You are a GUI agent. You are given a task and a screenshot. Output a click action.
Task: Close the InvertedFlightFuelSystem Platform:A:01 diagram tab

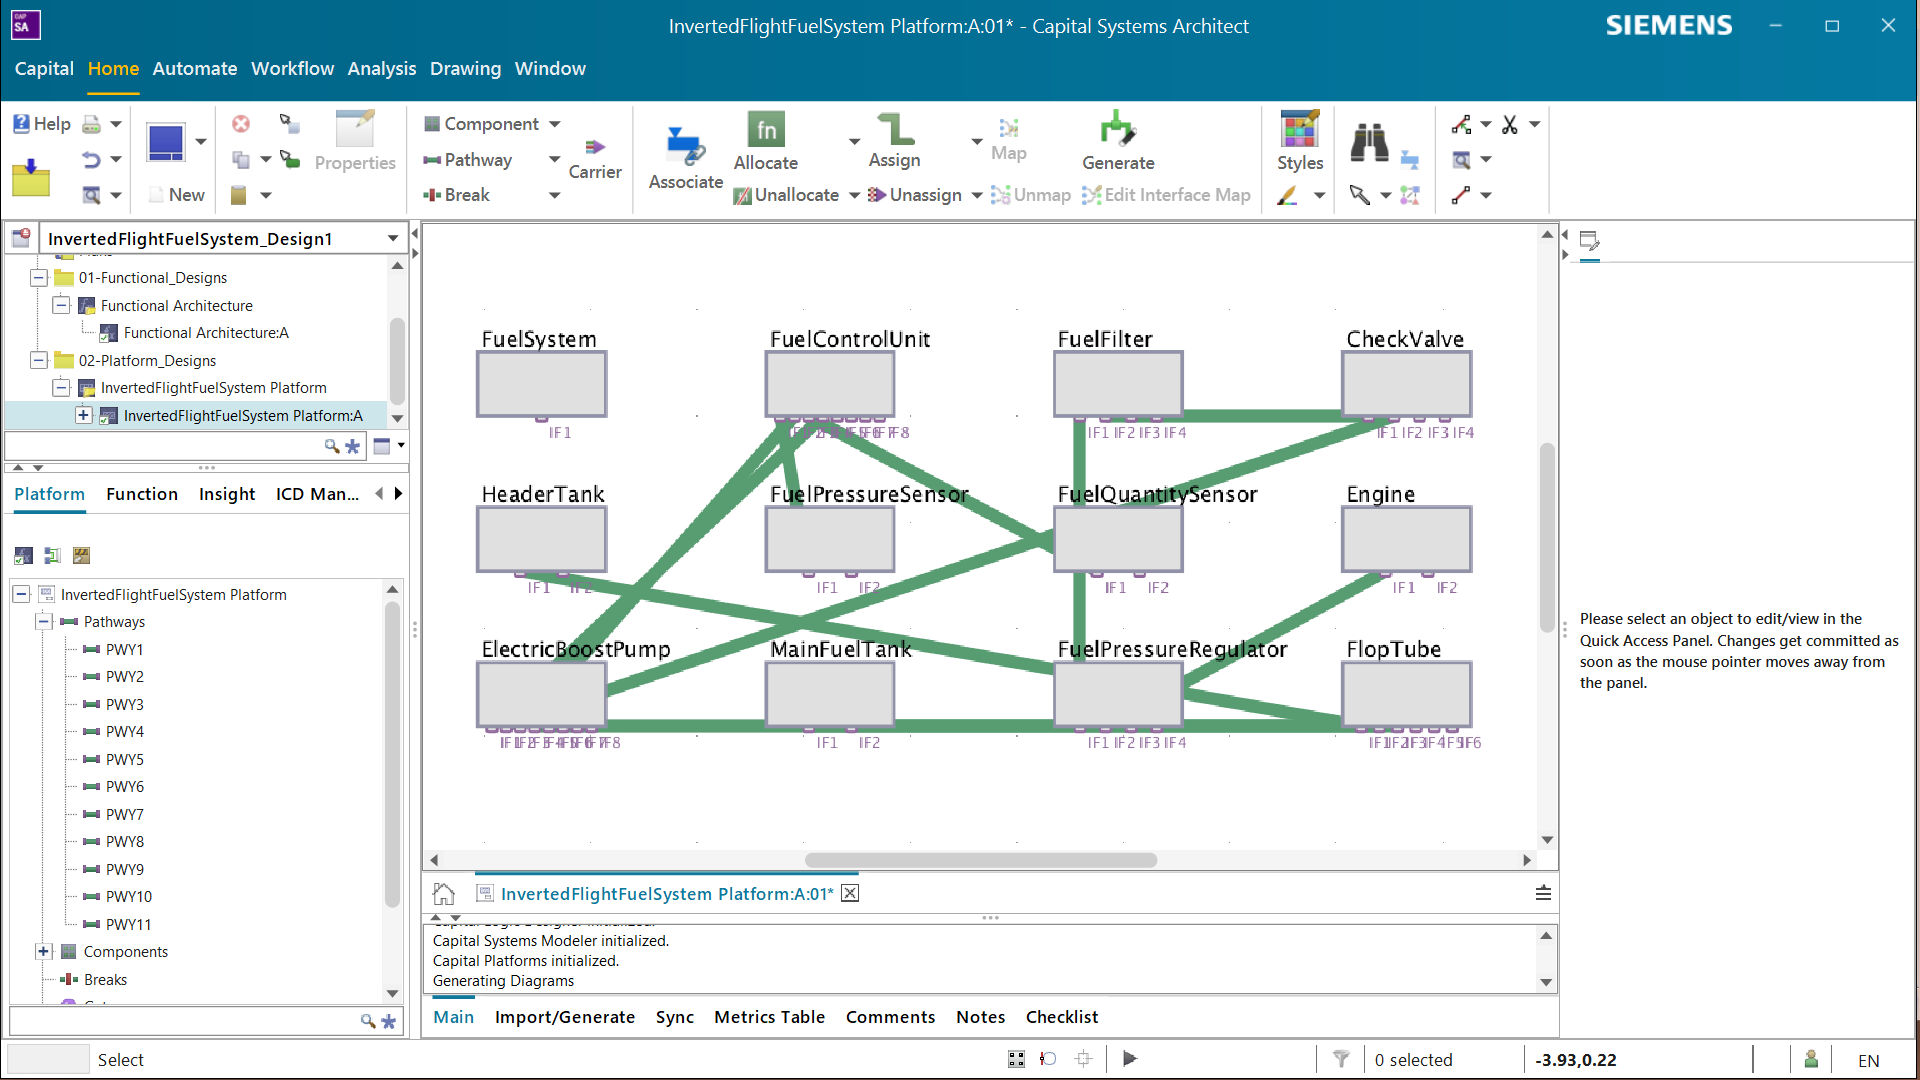[x=850, y=893]
